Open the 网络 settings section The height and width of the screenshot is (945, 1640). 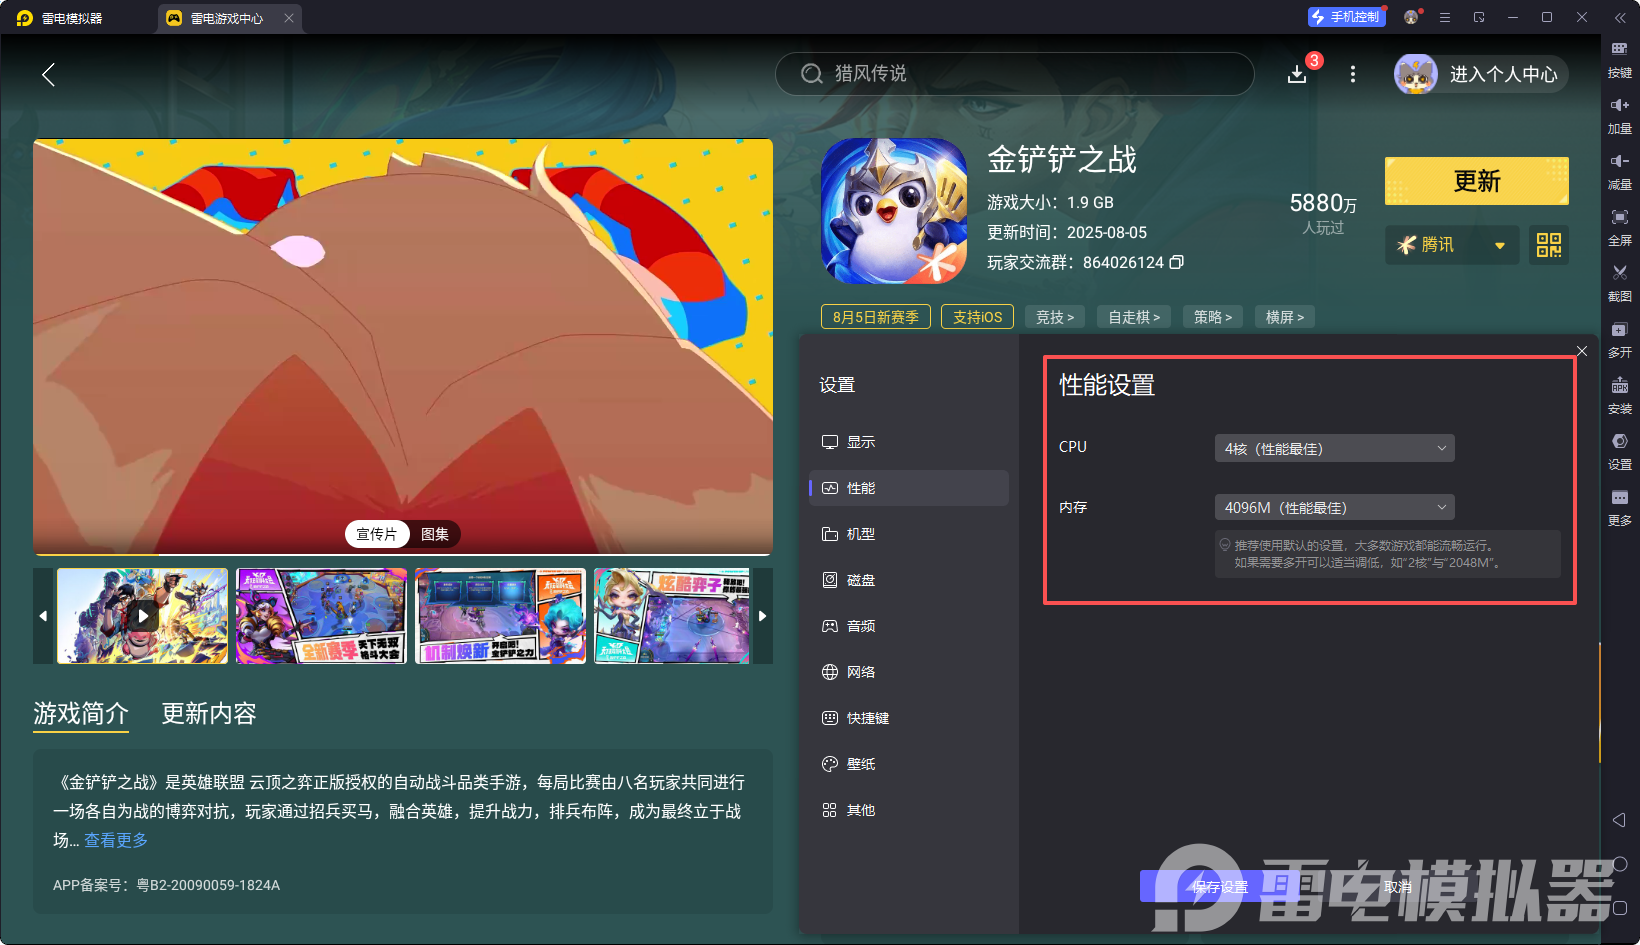[x=909, y=672]
